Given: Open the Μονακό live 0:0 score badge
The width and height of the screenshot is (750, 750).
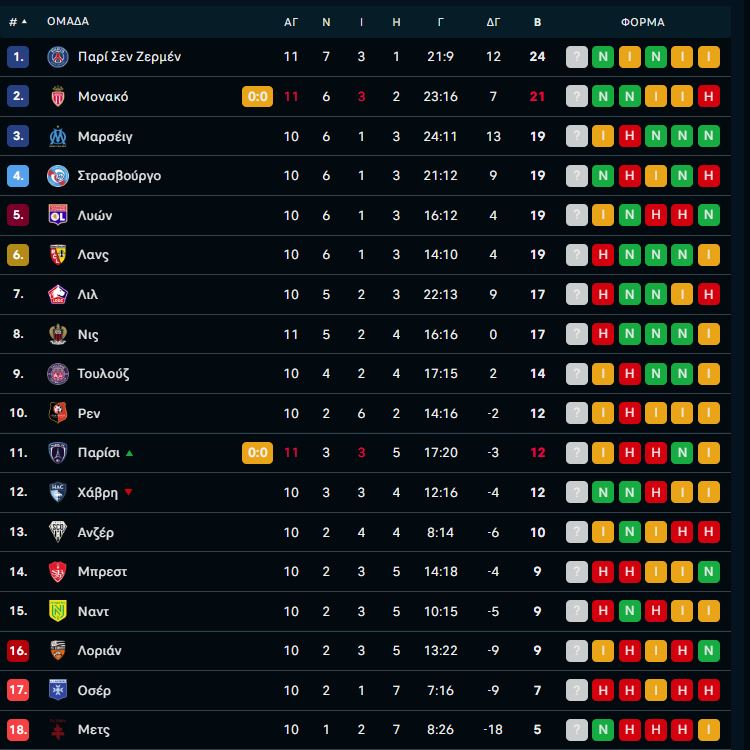Looking at the screenshot, I should tap(257, 97).
